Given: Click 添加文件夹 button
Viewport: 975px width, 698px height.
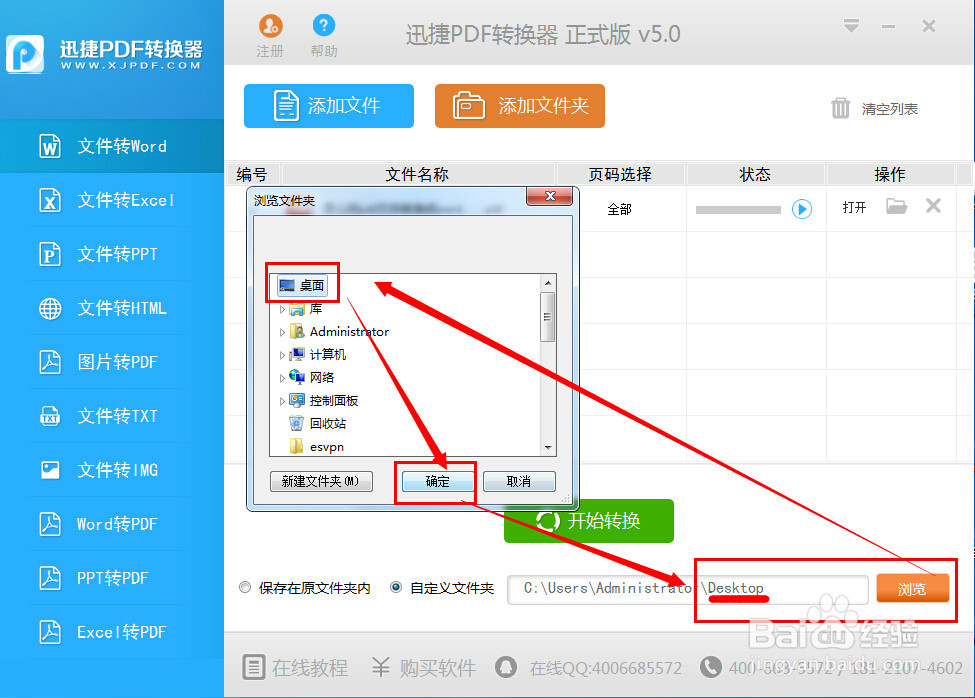Looking at the screenshot, I should 519,106.
